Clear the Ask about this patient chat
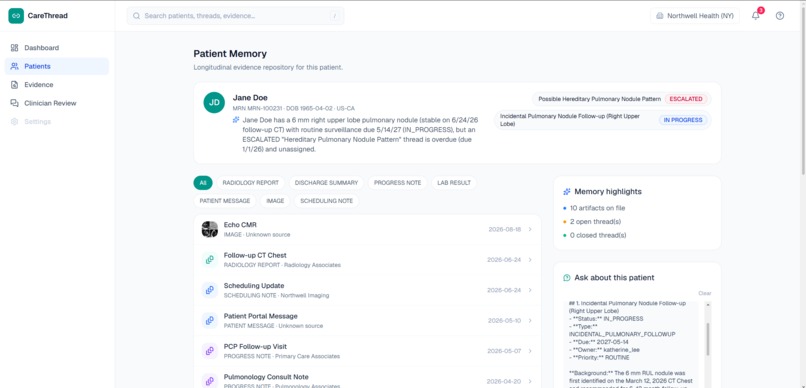 pyautogui.click(x=705, y=293)
